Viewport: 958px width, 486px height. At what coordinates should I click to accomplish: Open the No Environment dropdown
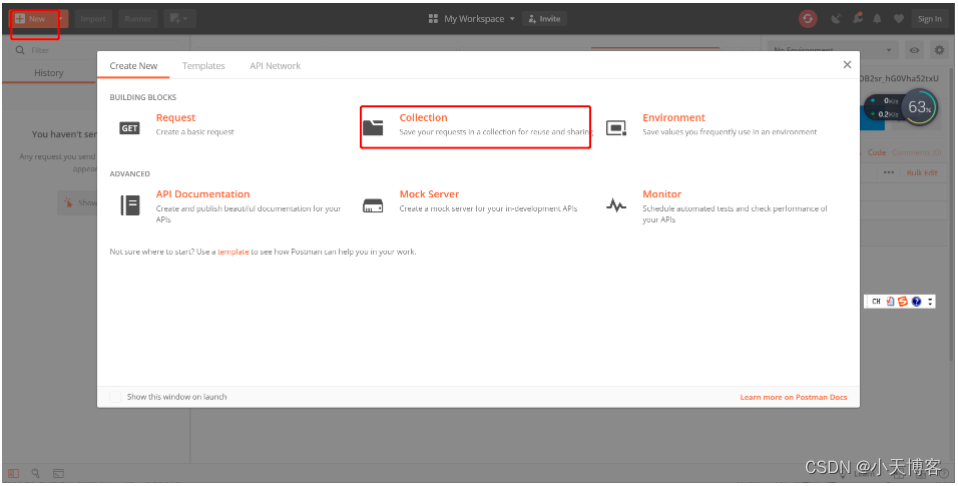[833, 50]
